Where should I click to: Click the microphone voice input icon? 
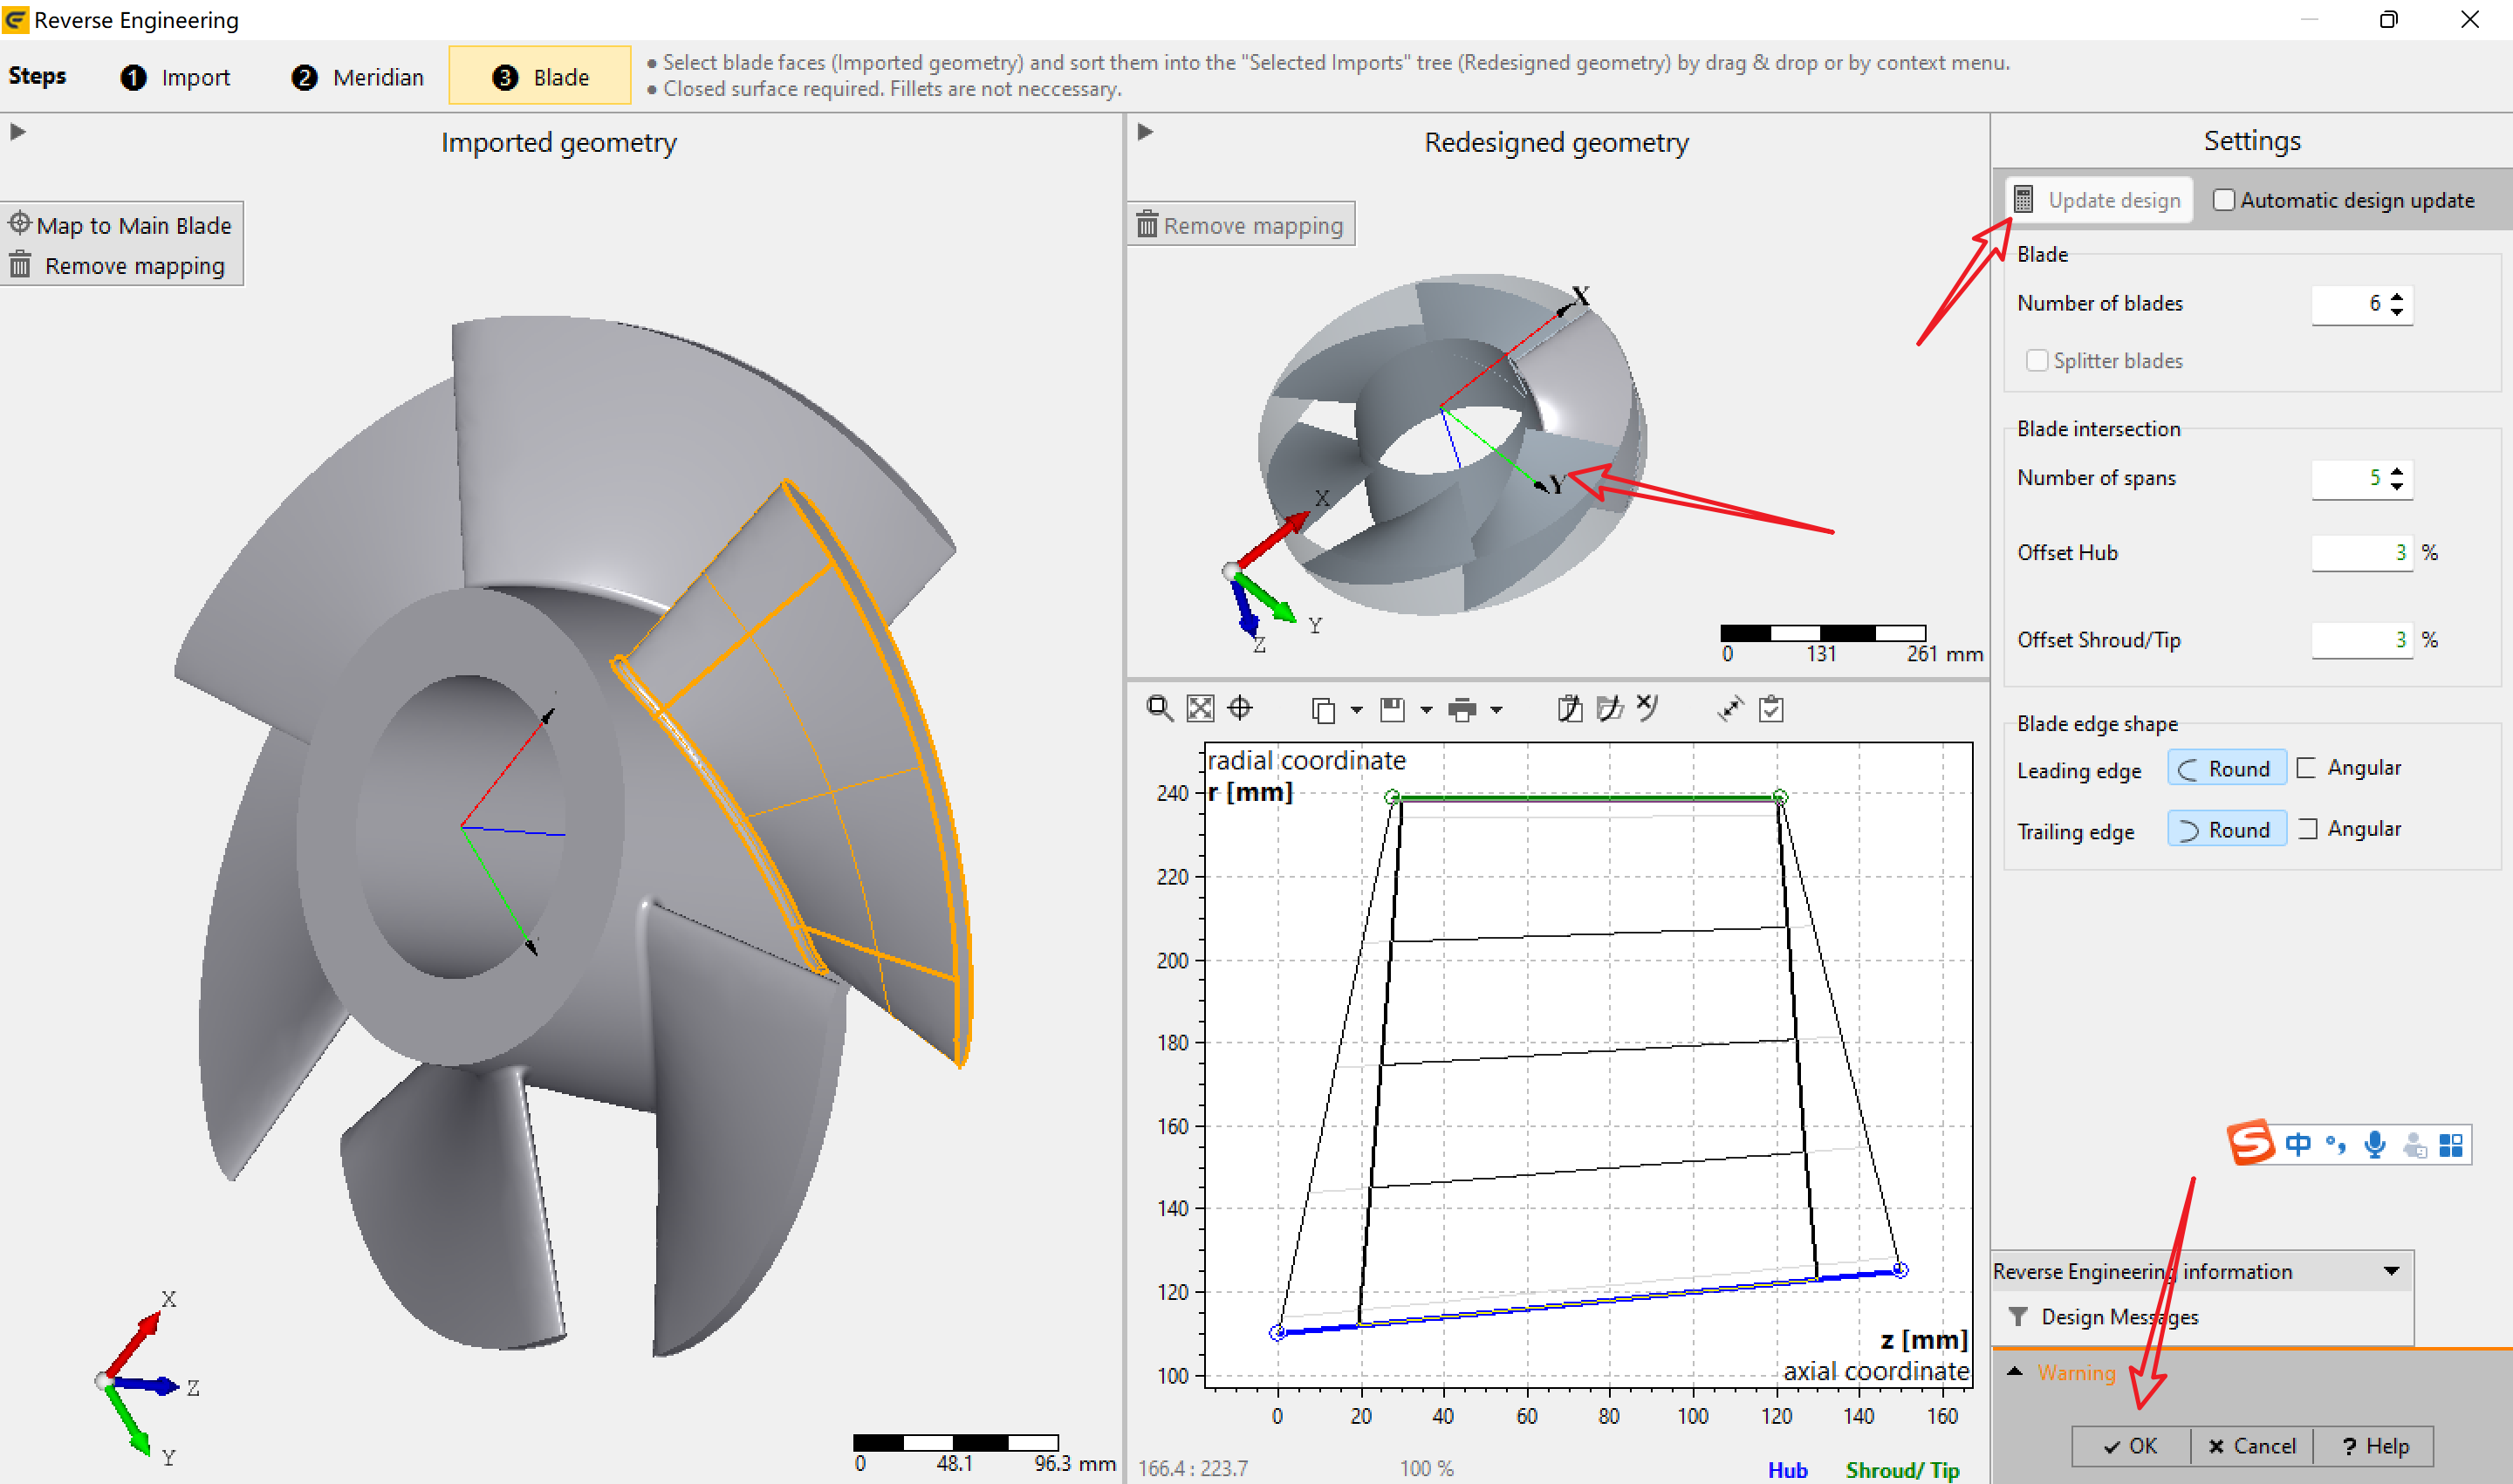point(2375,1144)
